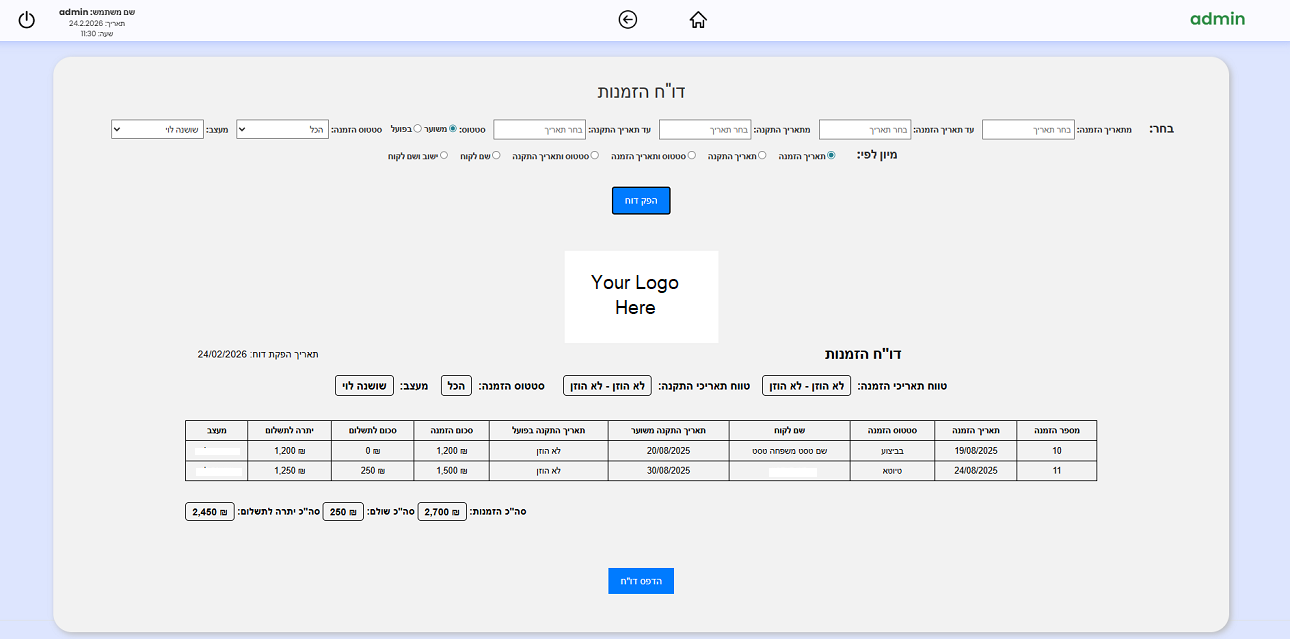
Task: Focus the 'מתאריך הזמנה' date field
Action: point(1028,129)
